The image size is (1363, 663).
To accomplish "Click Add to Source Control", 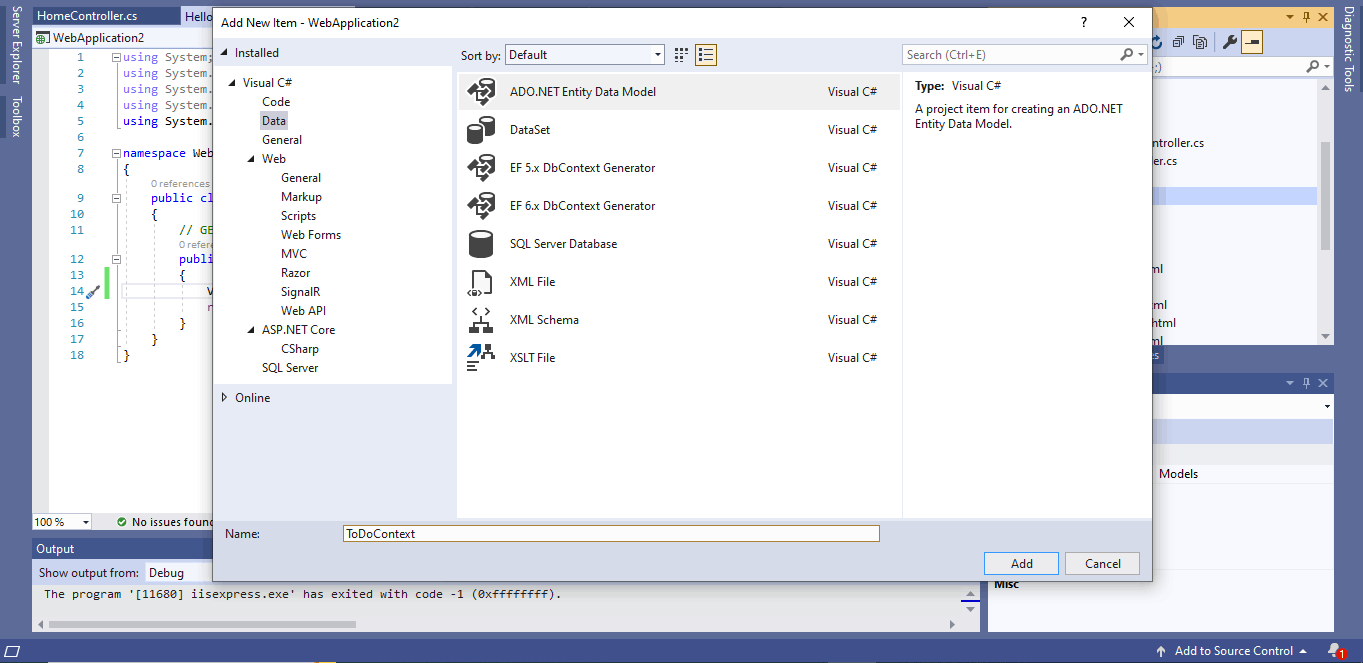I will click(1234, 651).
